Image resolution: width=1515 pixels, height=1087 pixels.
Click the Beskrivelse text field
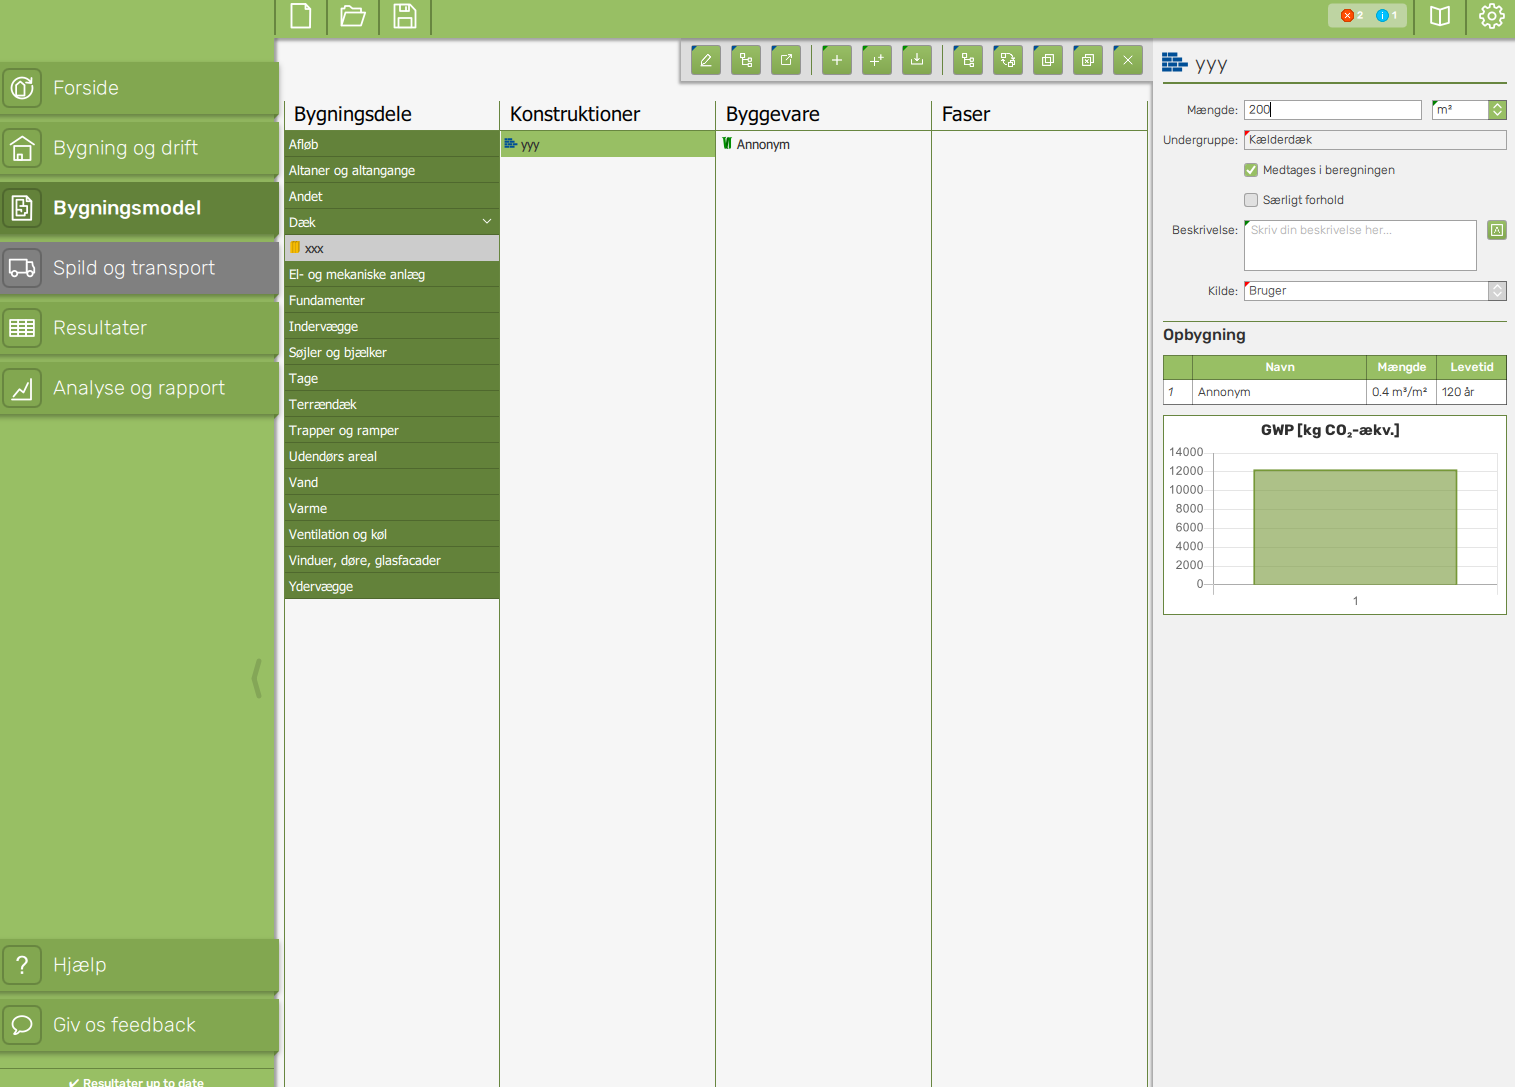pos(1359,246)
